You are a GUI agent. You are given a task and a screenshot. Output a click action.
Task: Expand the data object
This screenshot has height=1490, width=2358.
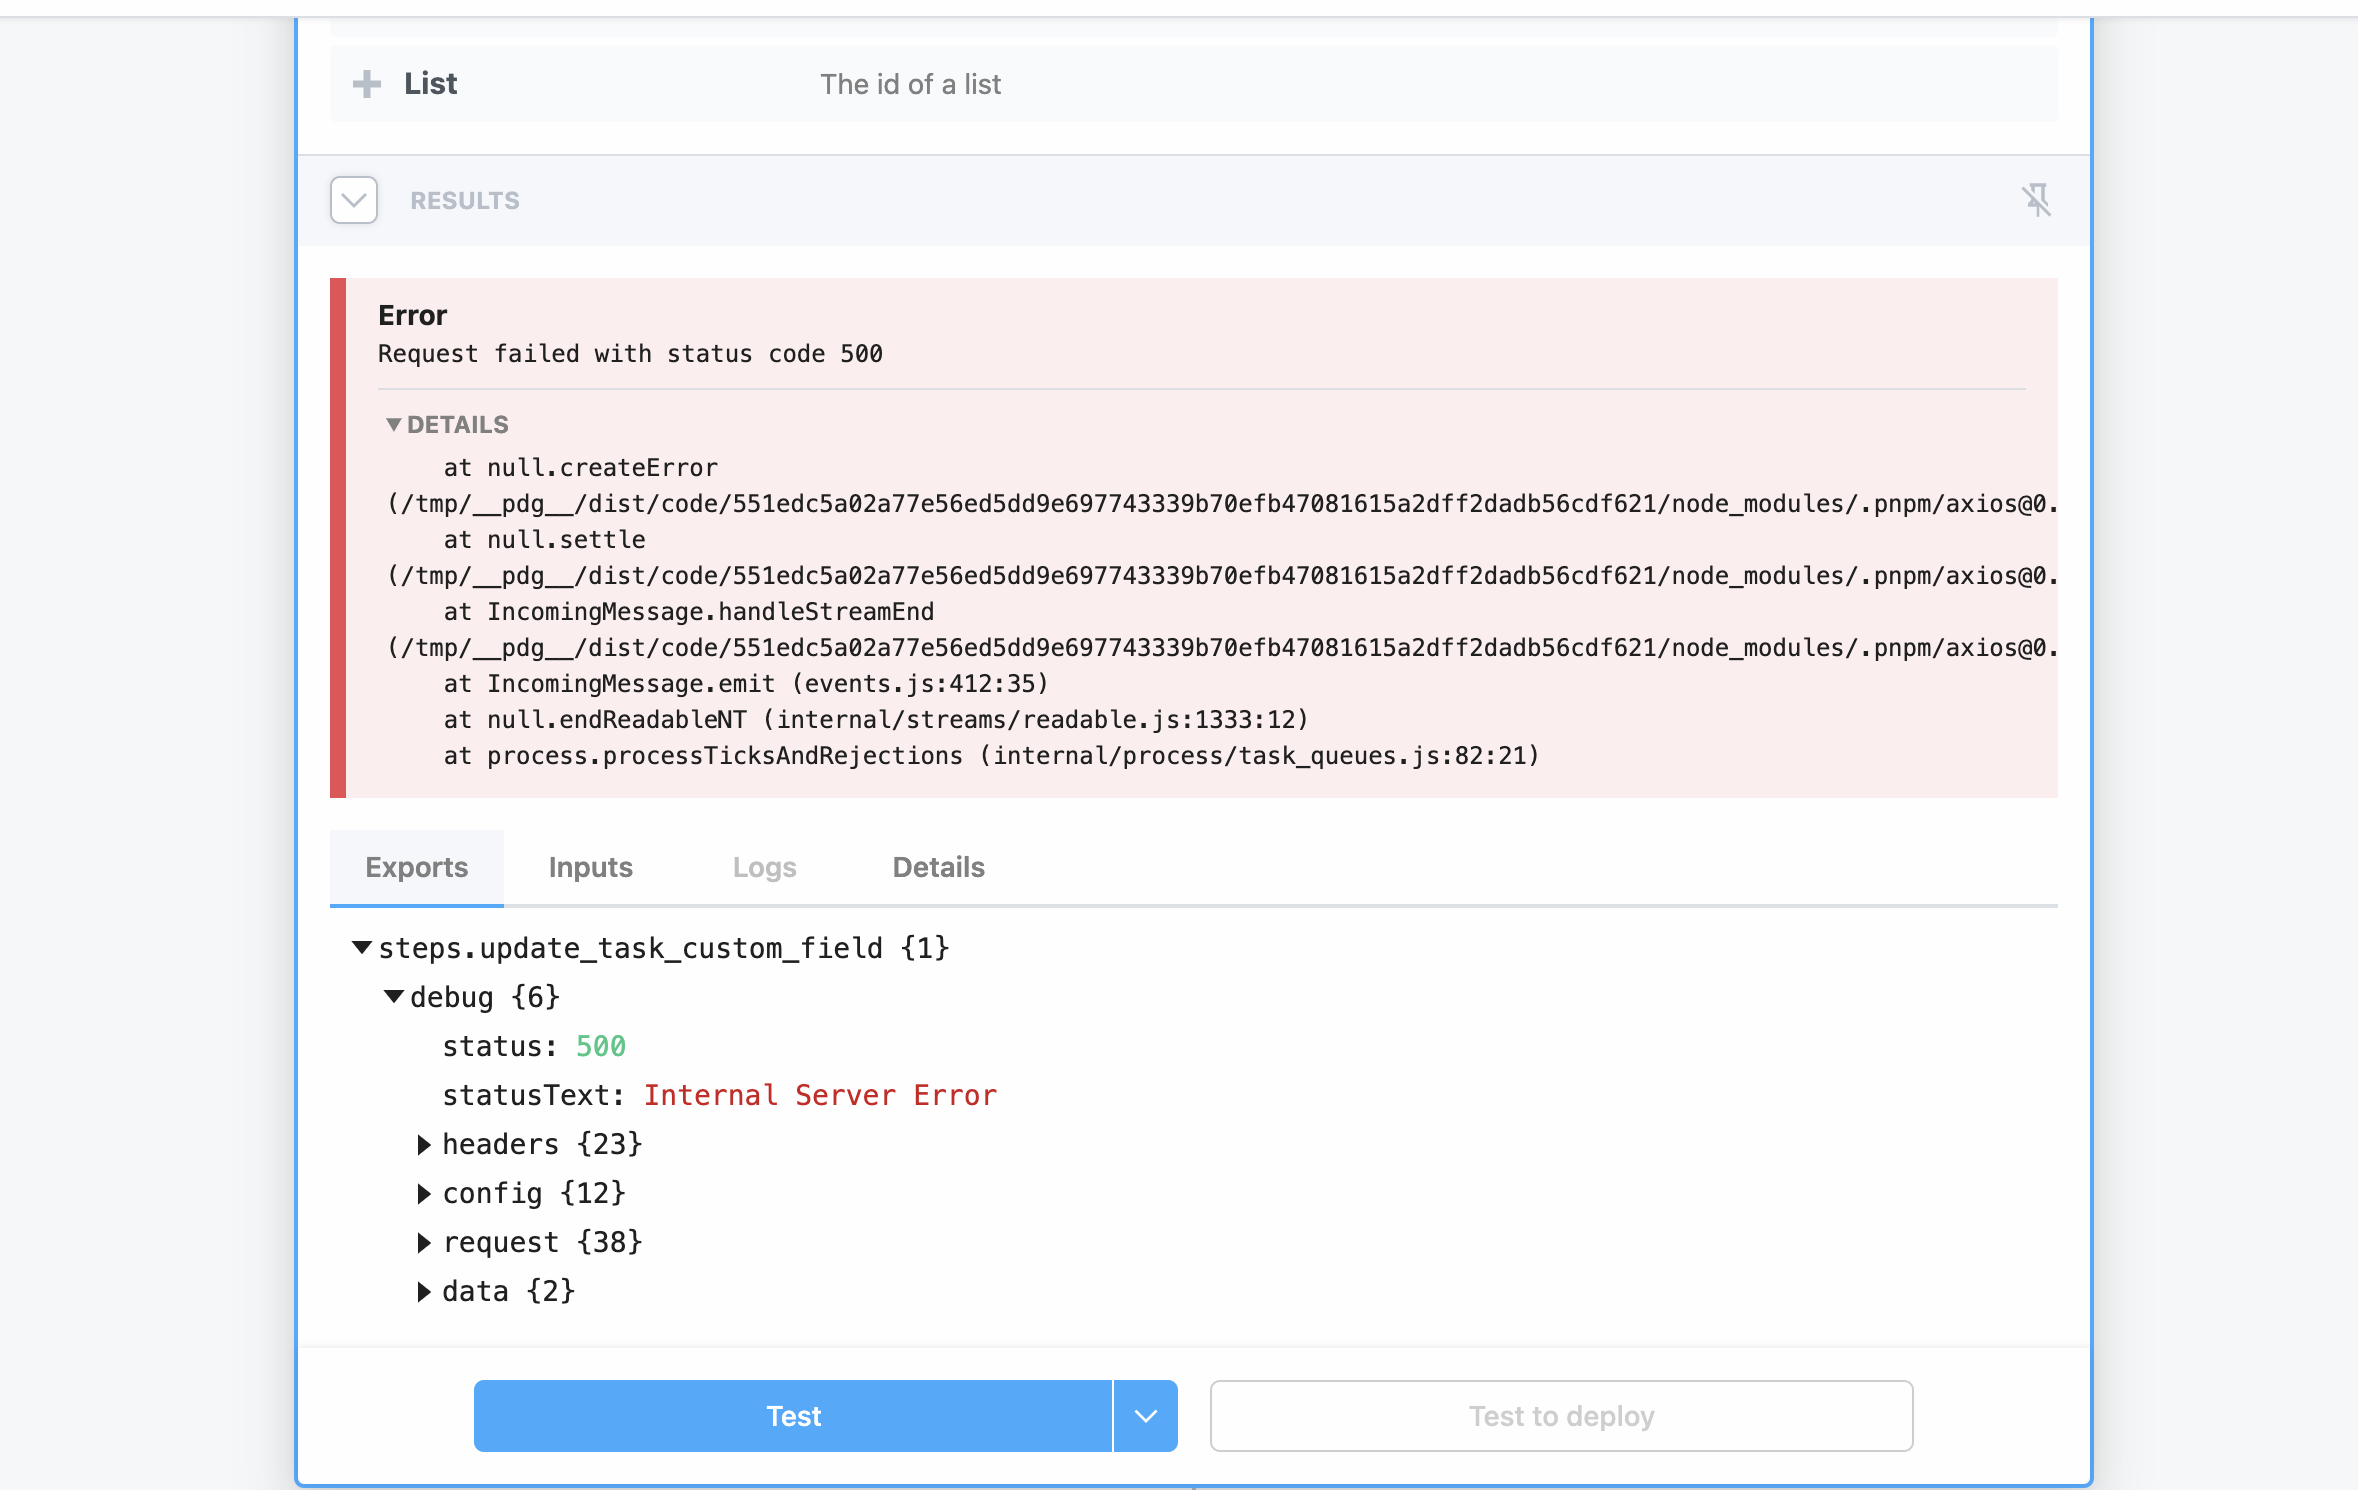click(x=422, y=1291)
